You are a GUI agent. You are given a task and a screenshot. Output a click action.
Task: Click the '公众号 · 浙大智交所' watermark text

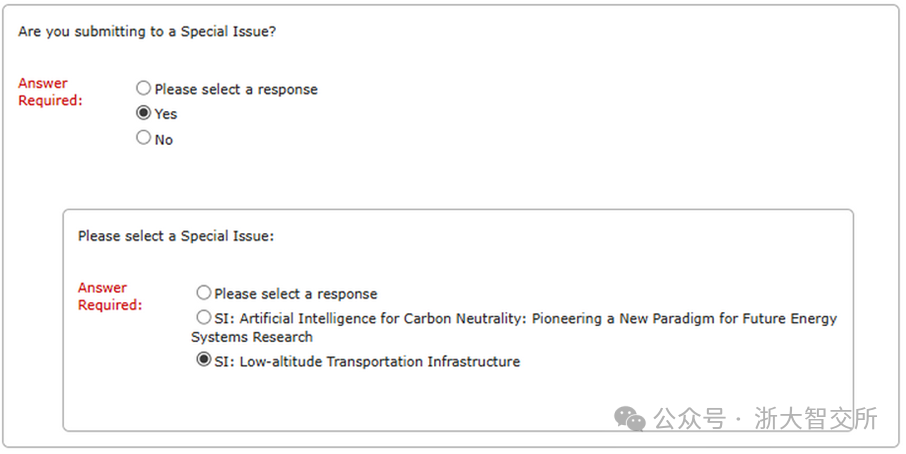tap(766, 418)
